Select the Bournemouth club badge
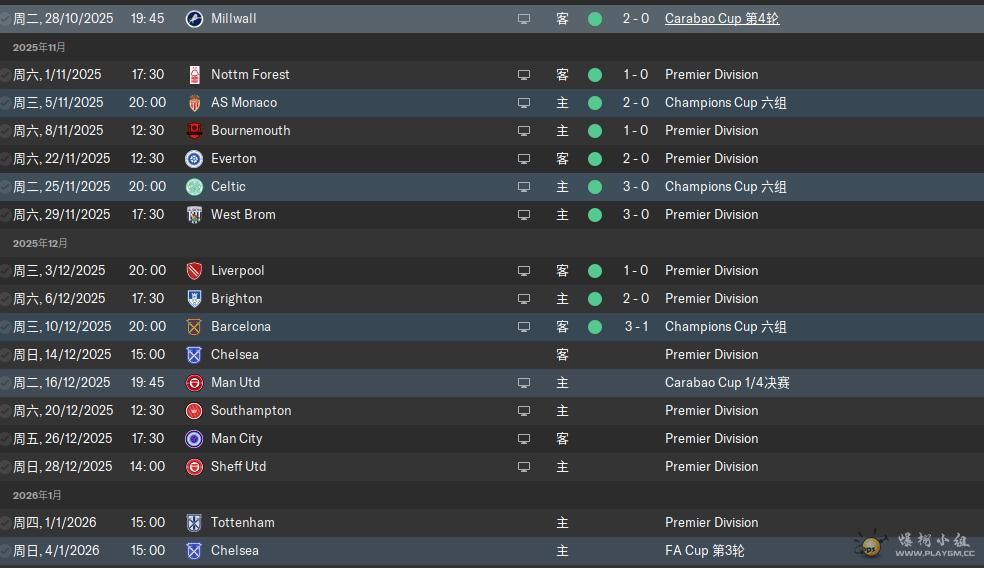984x568 pixels. pos(194,131)
